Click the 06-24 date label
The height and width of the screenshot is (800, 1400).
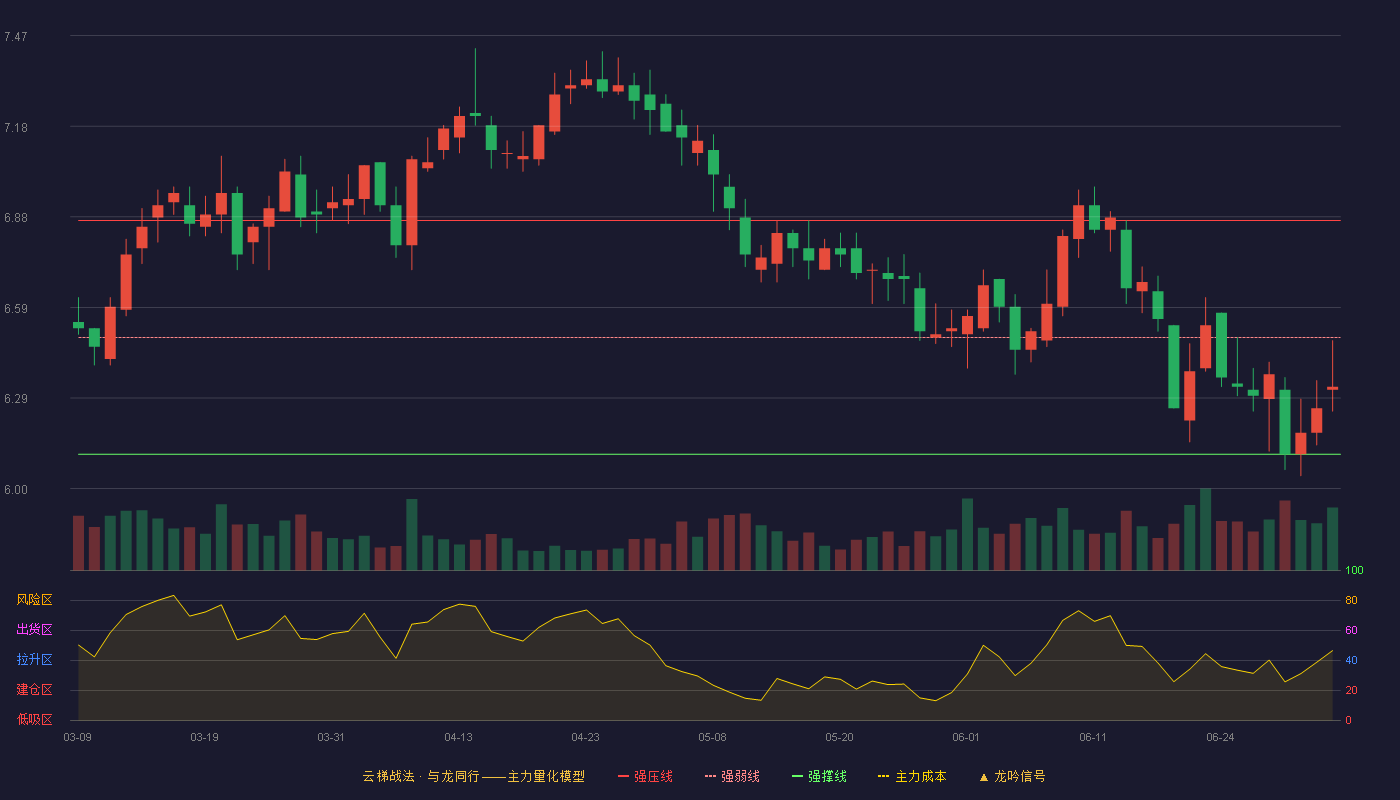(1221, 737)
